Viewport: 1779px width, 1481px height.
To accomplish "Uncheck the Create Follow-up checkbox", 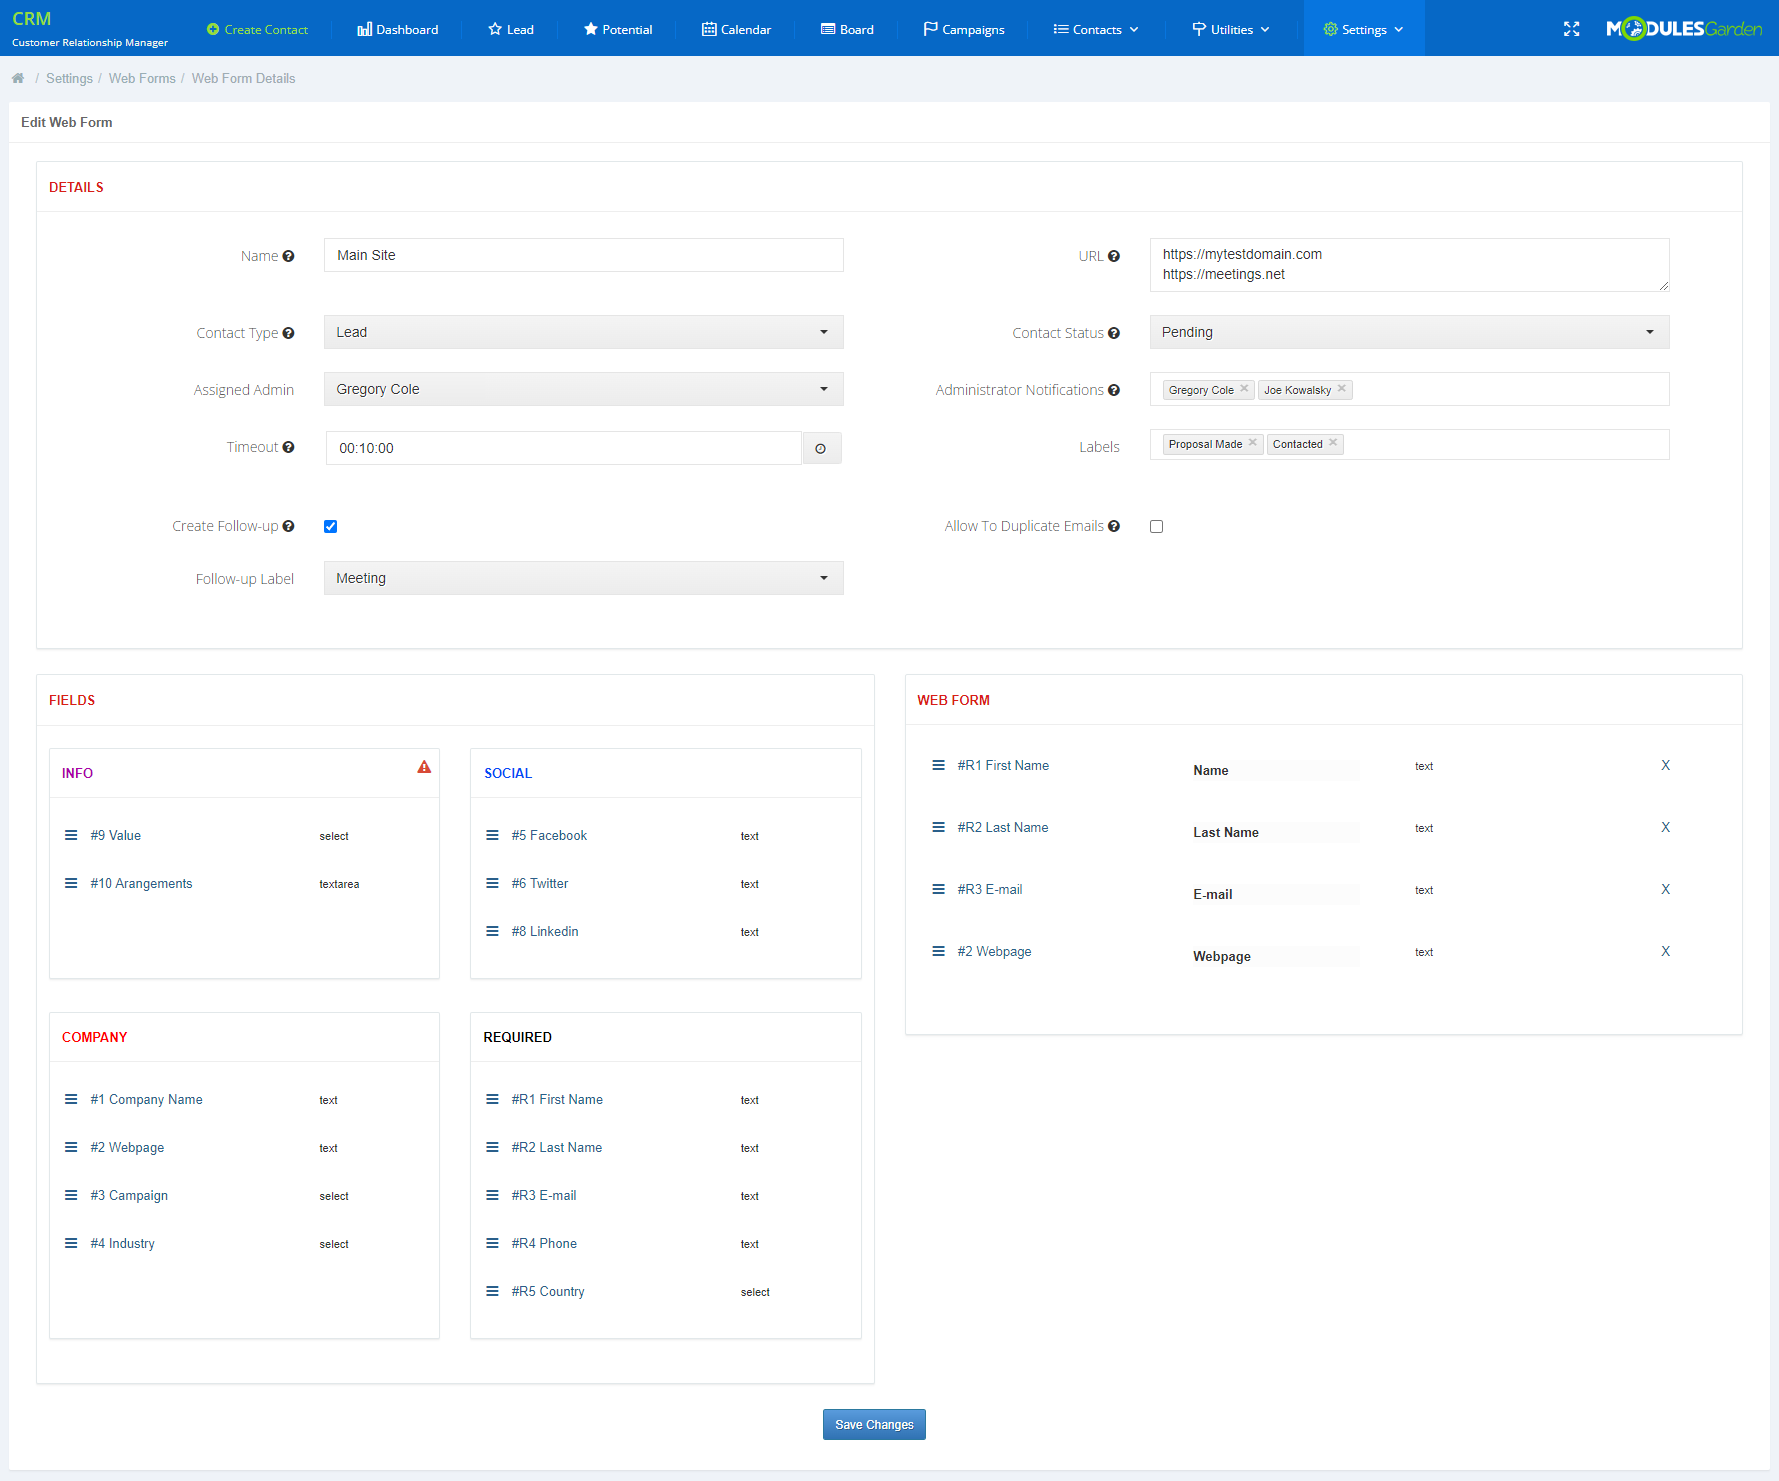I will click(330, 526).
